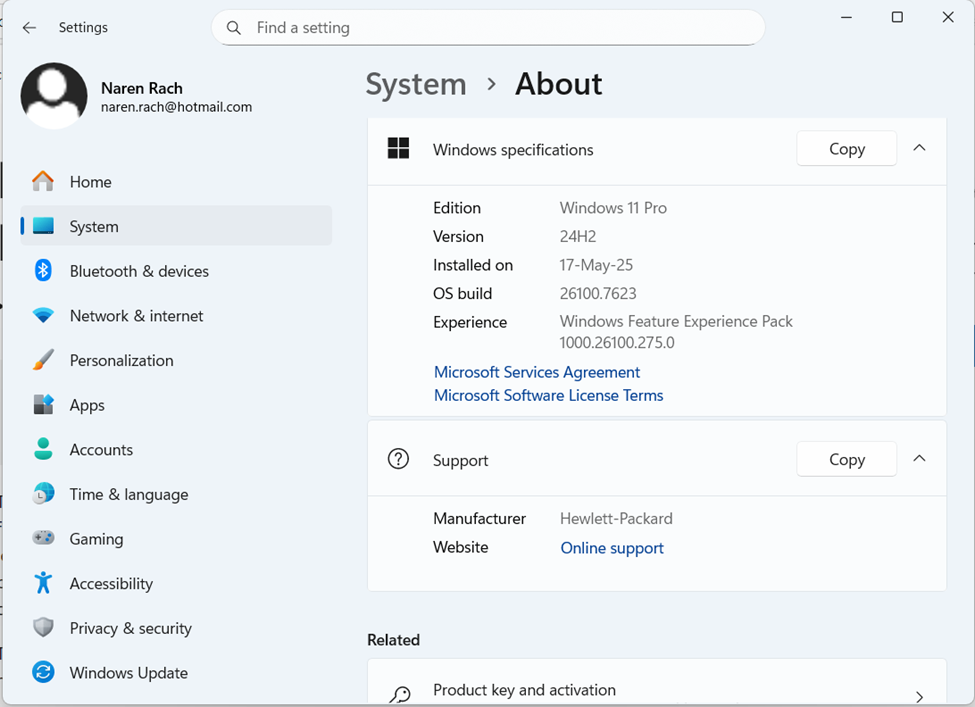Copy the Support section details

pos(846,460)
